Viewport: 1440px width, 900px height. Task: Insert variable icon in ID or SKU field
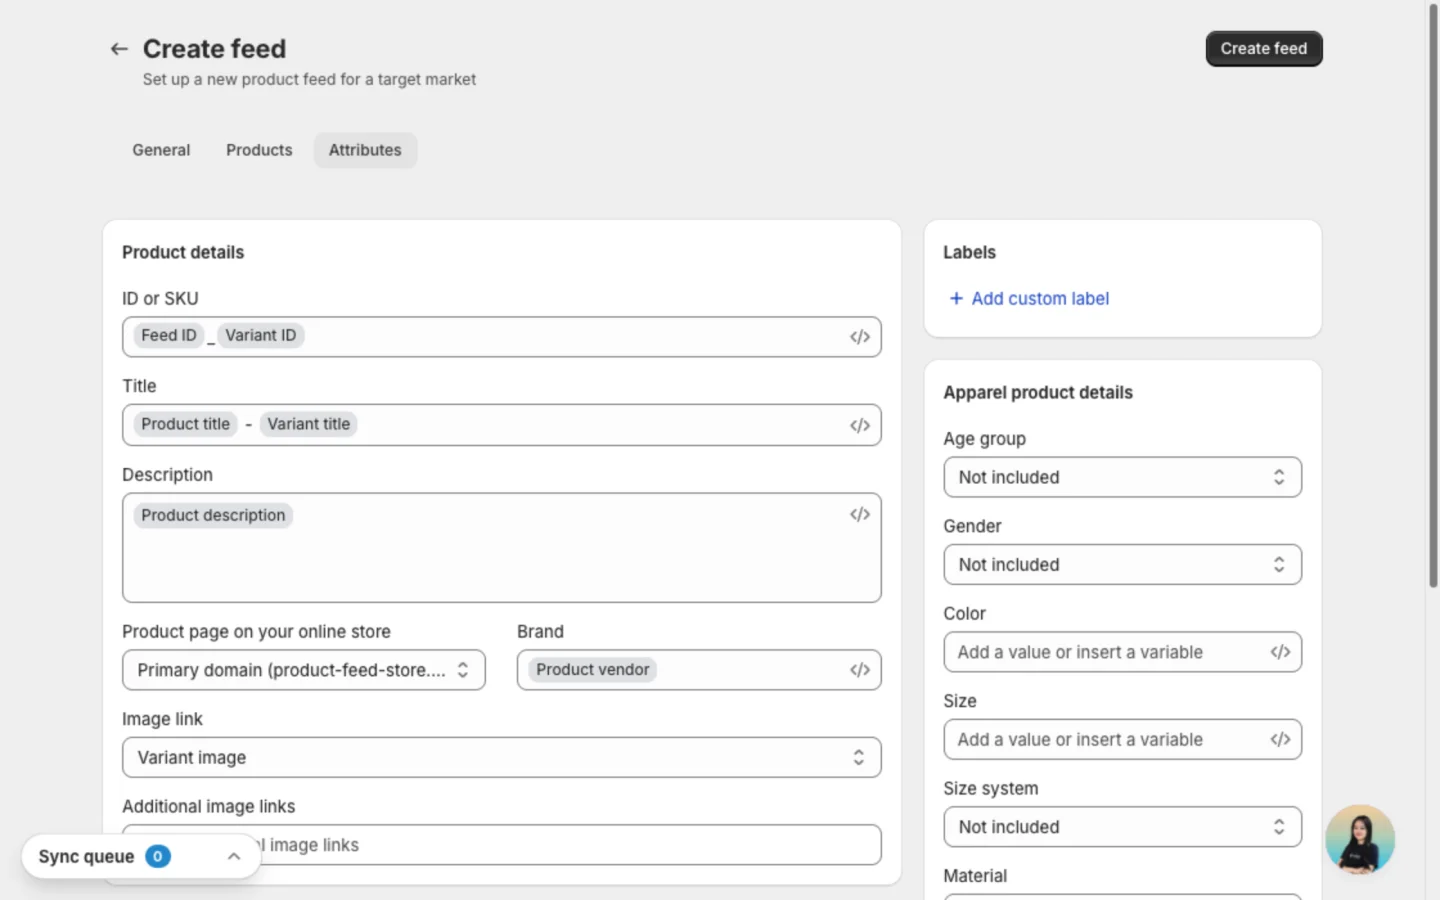[860, 337]
